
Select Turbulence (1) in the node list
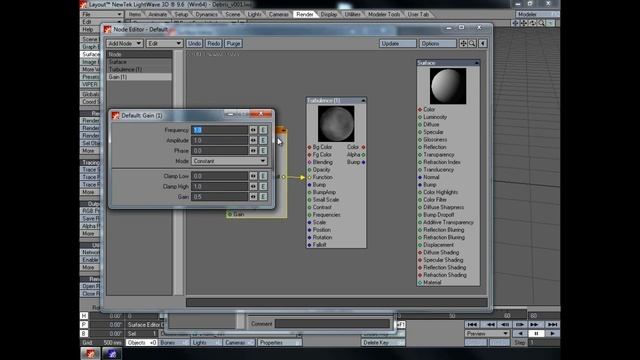[x=139, y=69]
